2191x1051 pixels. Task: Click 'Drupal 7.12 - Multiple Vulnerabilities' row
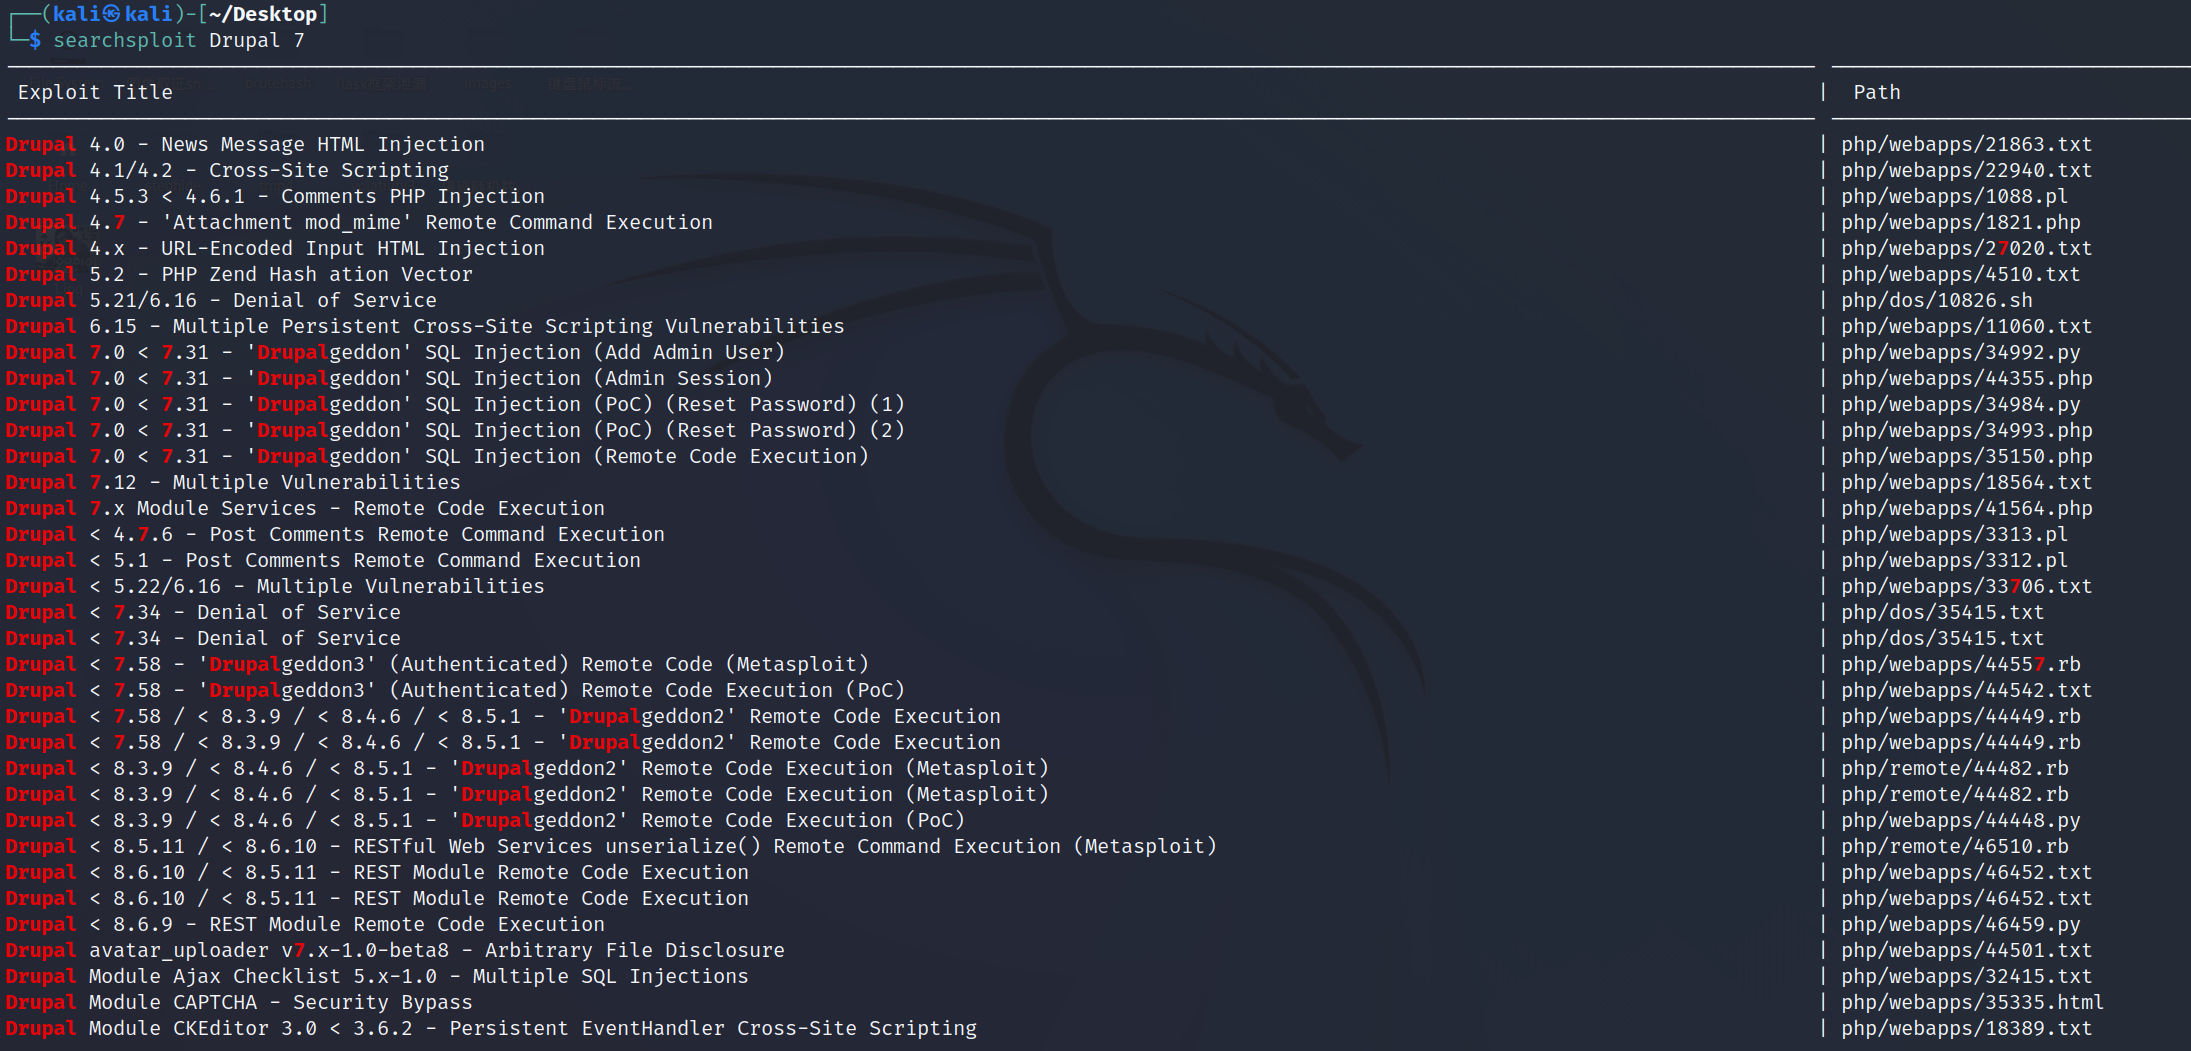(233, 482)
